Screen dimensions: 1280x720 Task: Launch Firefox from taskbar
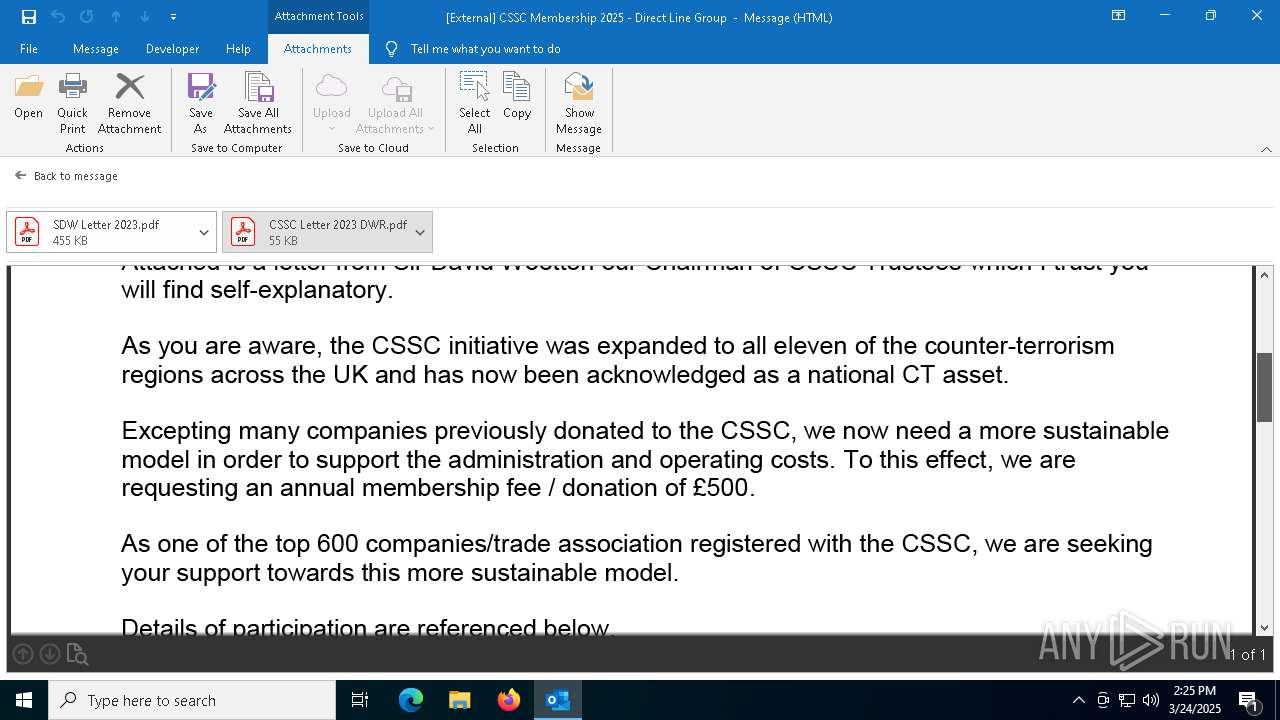[x=509, y=700]
